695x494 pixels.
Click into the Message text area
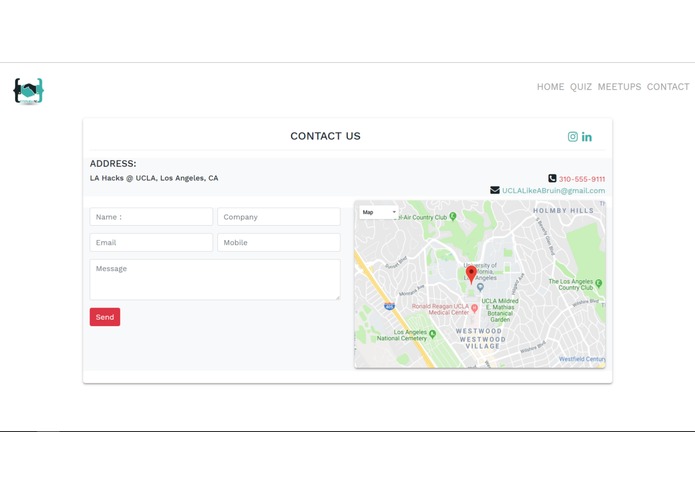(x=215, y=280)
